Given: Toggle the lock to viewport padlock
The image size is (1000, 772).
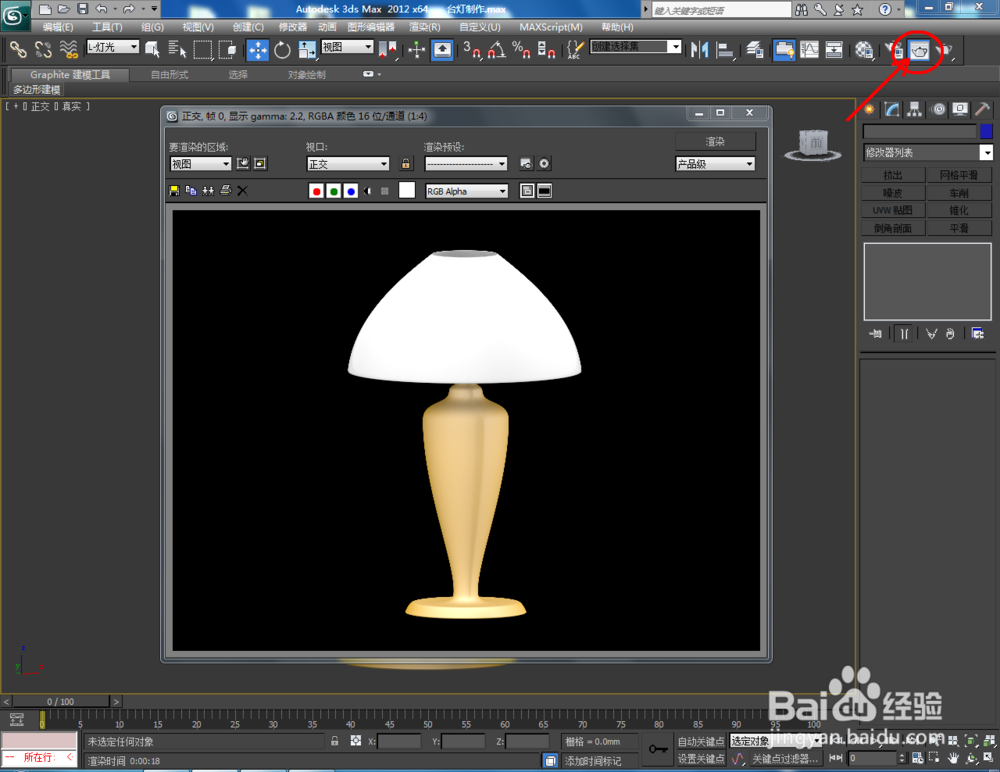Looking at the screenshot, I should point(406,164).
